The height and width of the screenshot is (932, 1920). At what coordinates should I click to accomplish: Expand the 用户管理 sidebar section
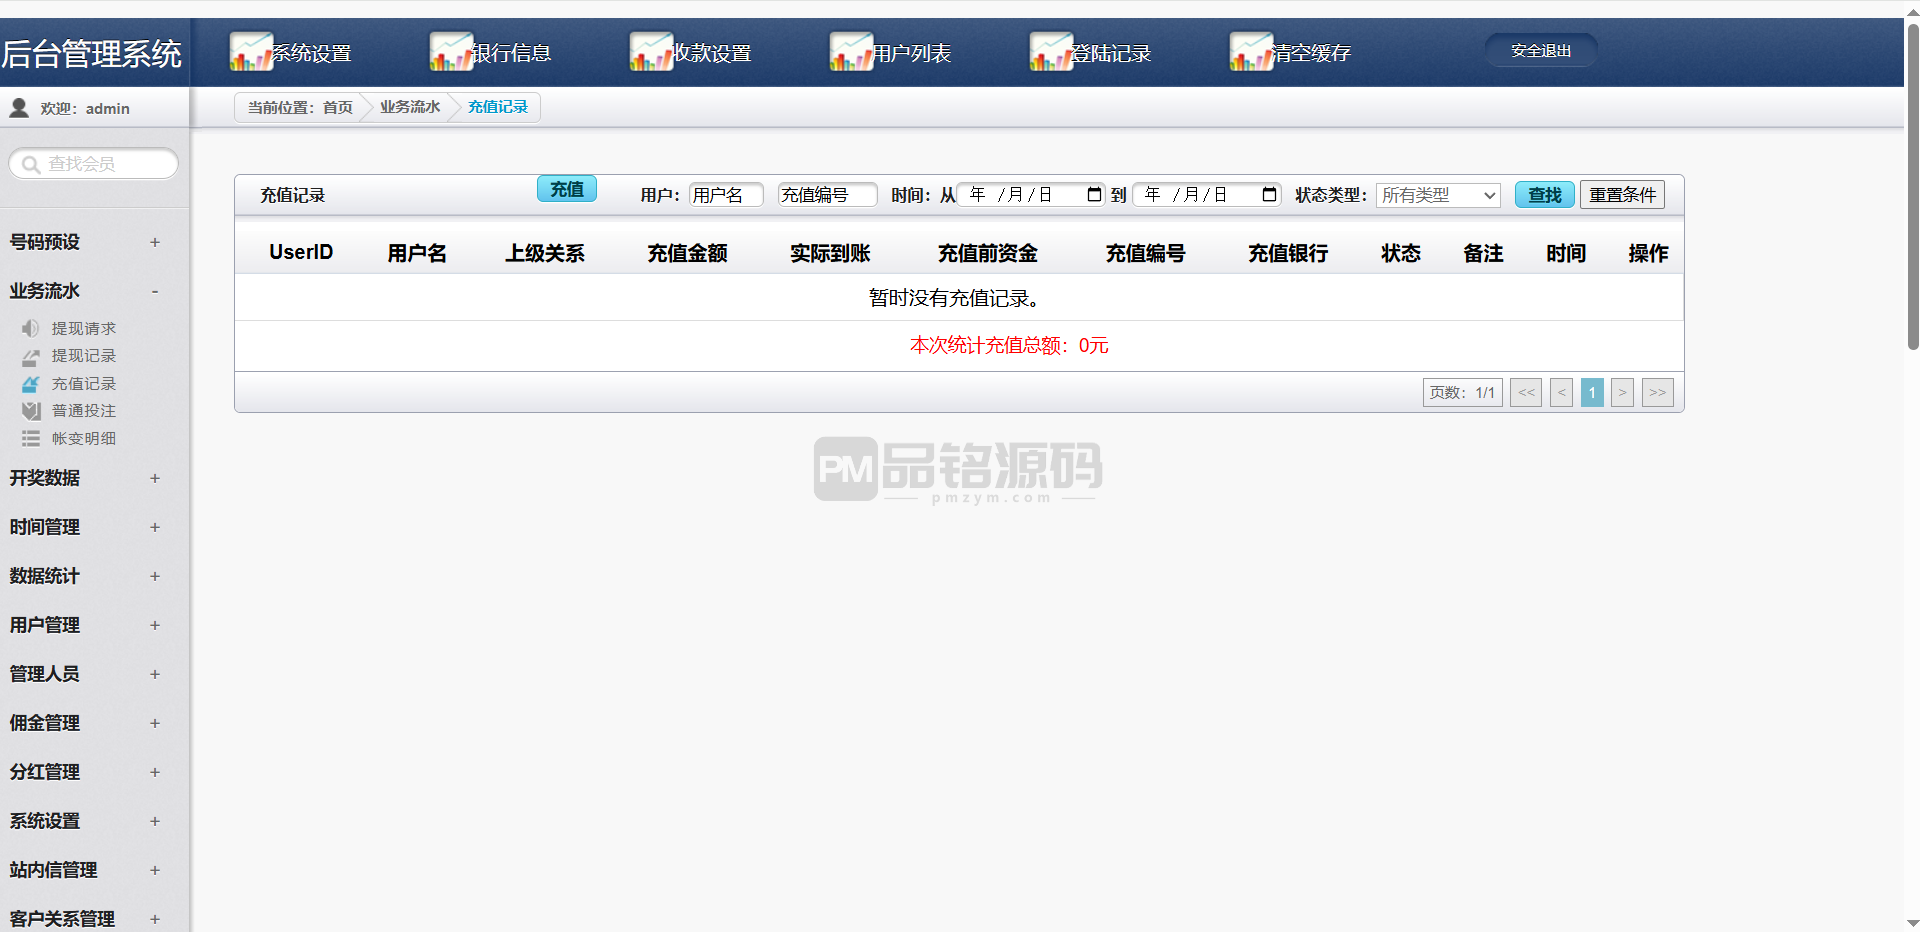(x=155, y=625)
